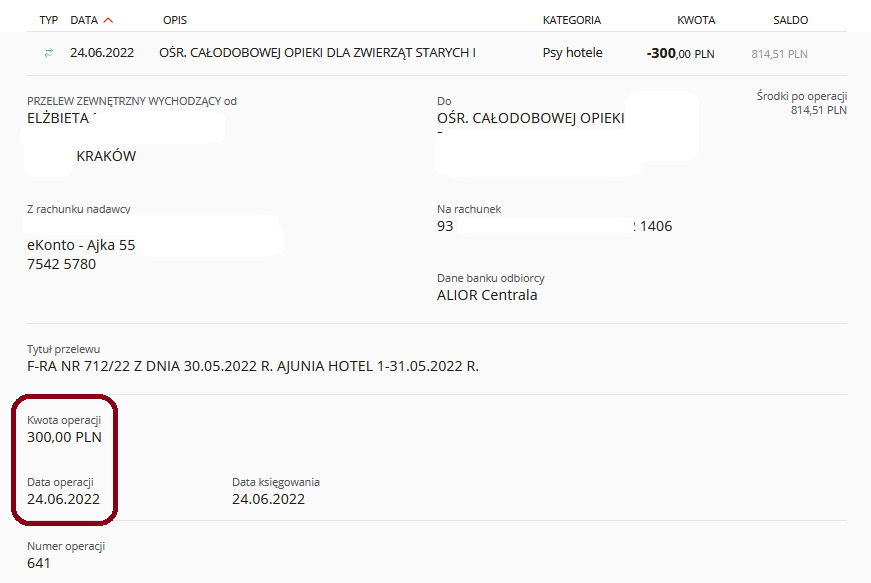Screen dimensions: 871x583
Task: Click the operation number 641
Action: pos(39,563)
